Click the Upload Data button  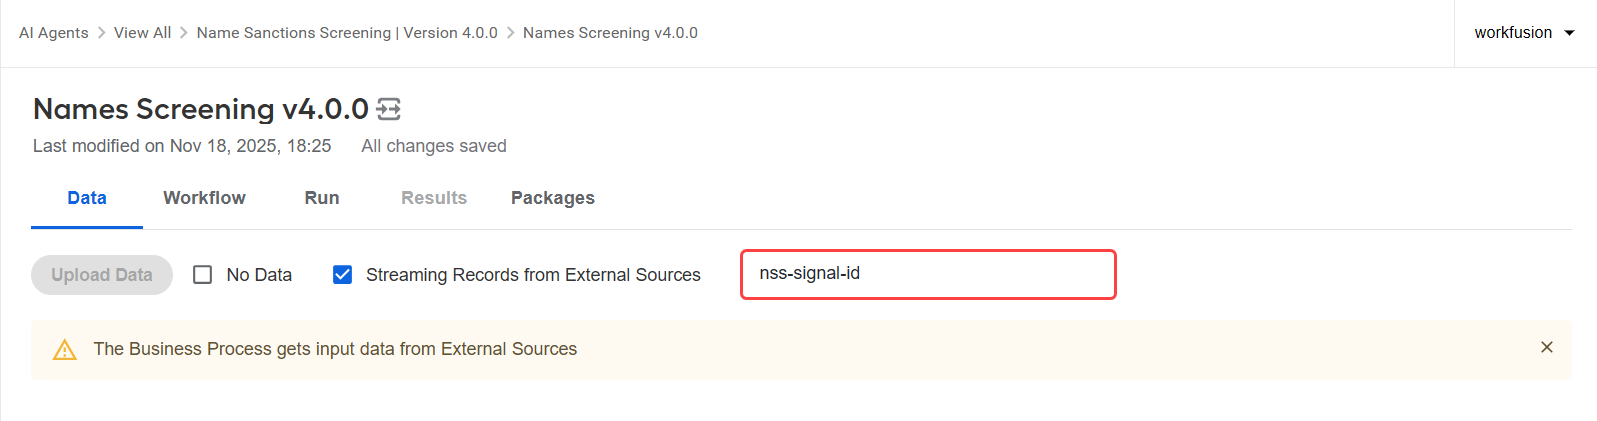coord(102,275)
